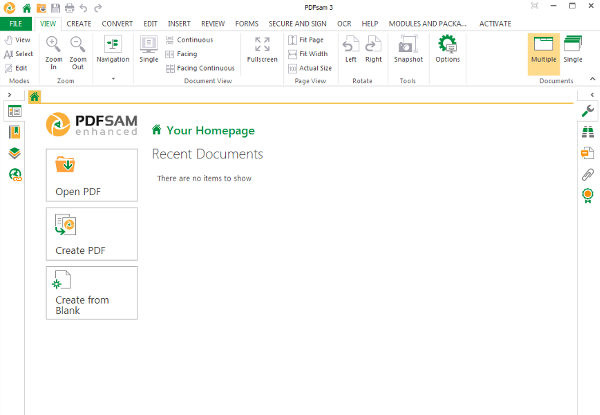Rotate page Left
The image size is (600, 415).
click(x=351, y=49)
